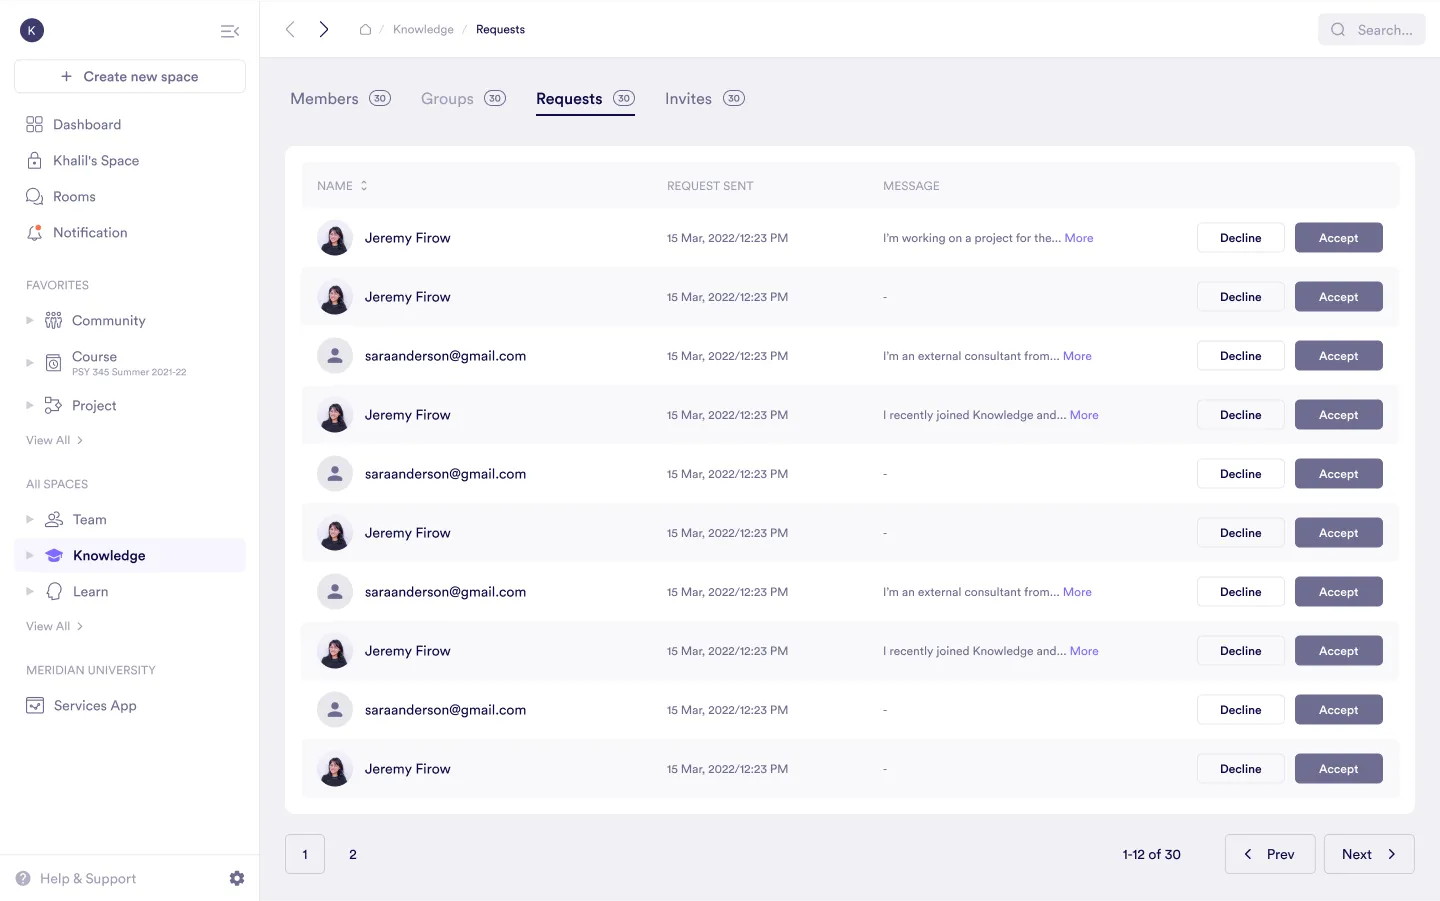Open the More link on the first message

[1079, 238]
